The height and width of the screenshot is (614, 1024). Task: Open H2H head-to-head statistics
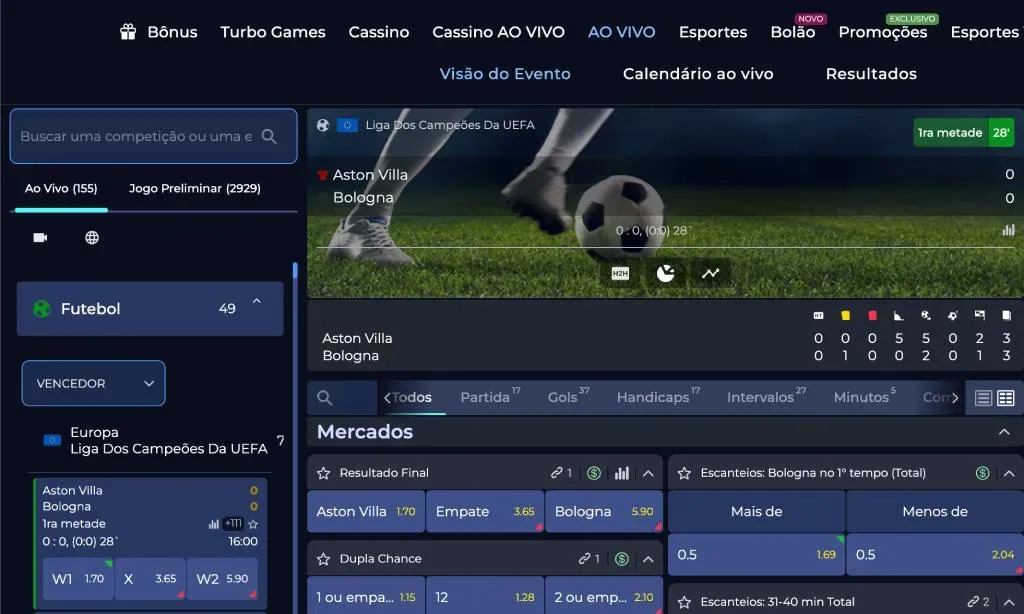point(620,274)
